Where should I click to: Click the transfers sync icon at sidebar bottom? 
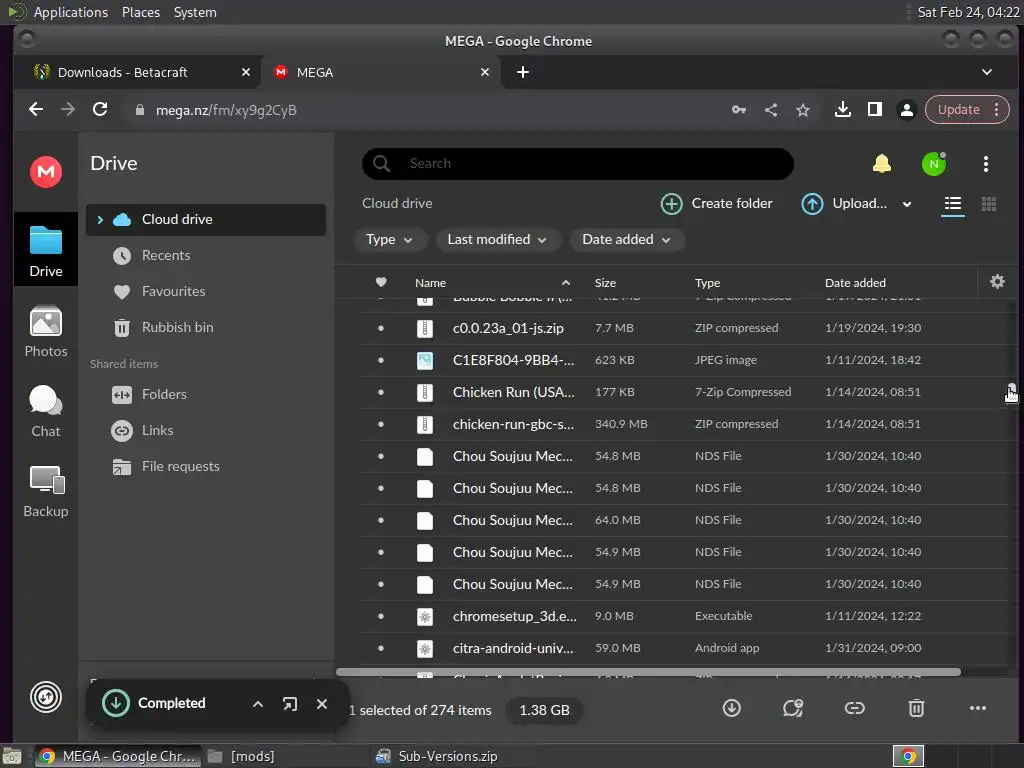point(46,697)
